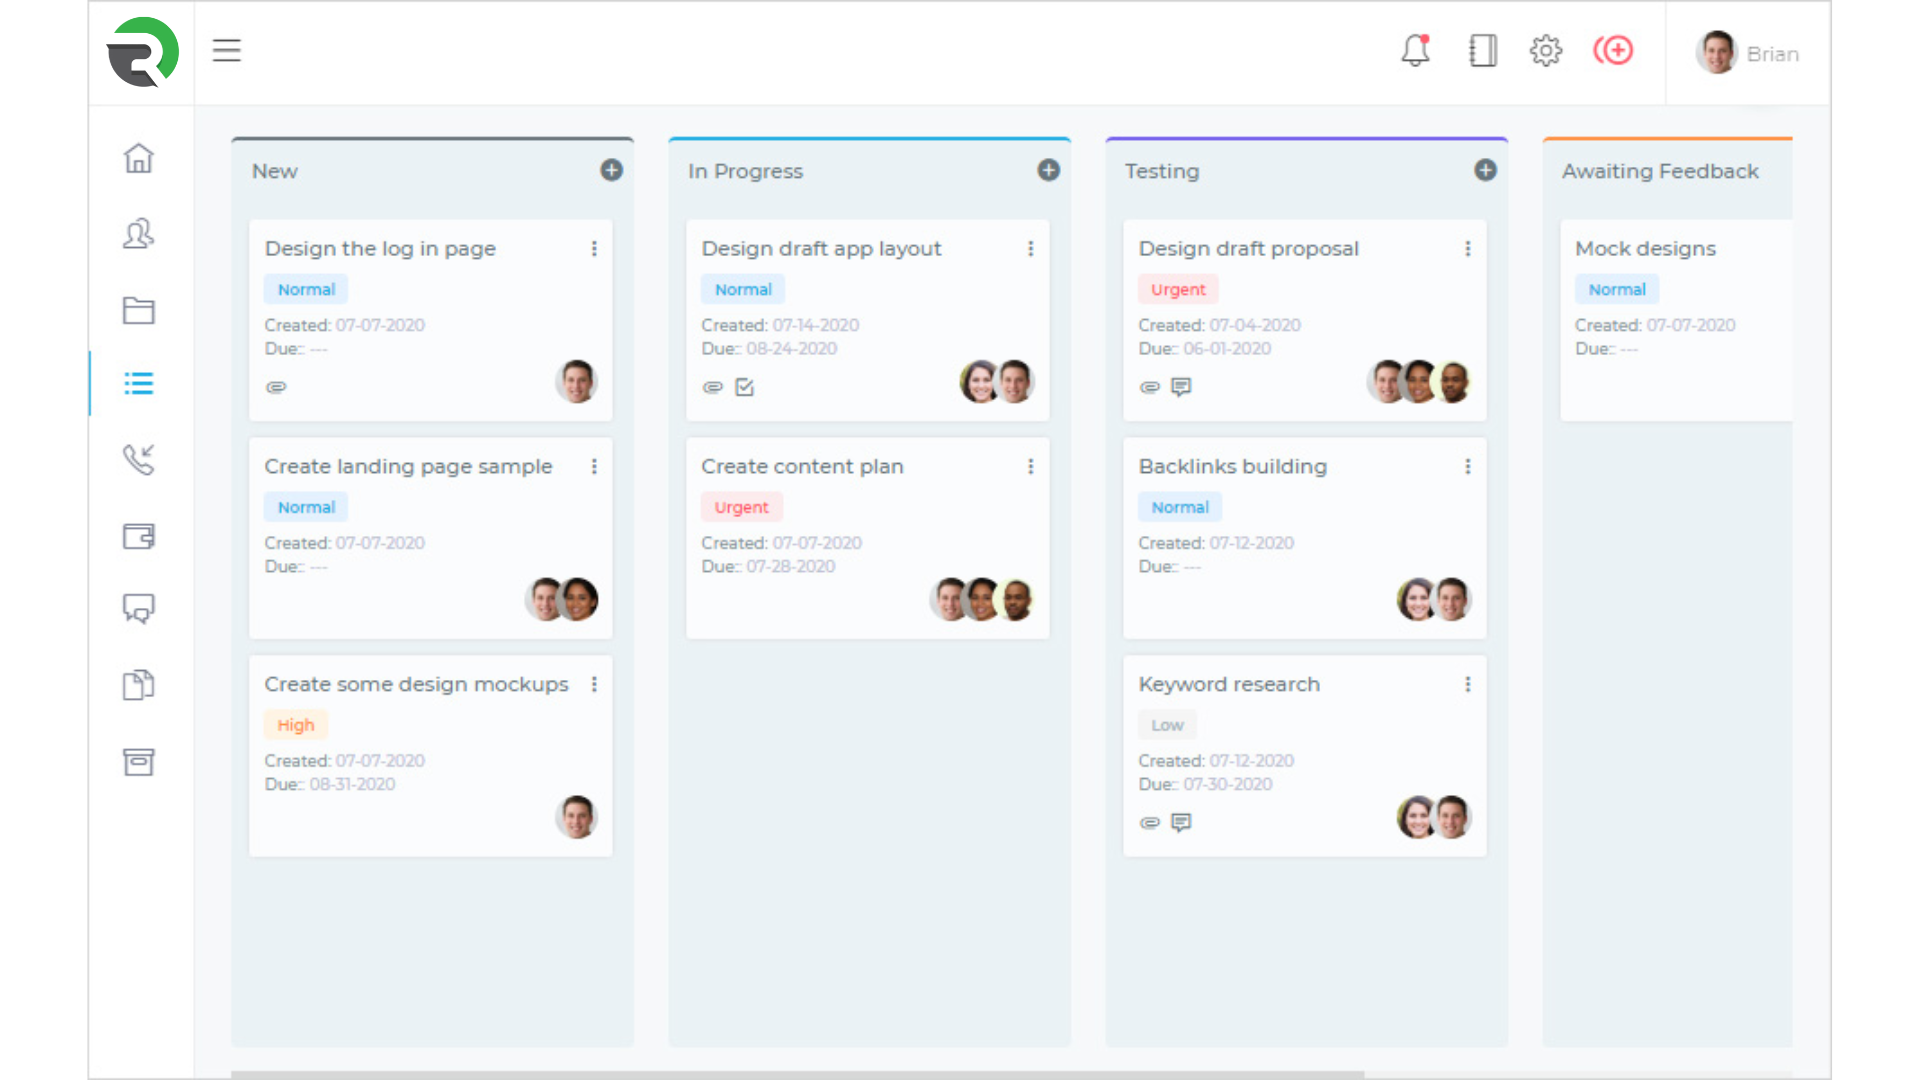
Task: Toggle the hamburger menu to collapse sidebar
Action: pos(227,50)
